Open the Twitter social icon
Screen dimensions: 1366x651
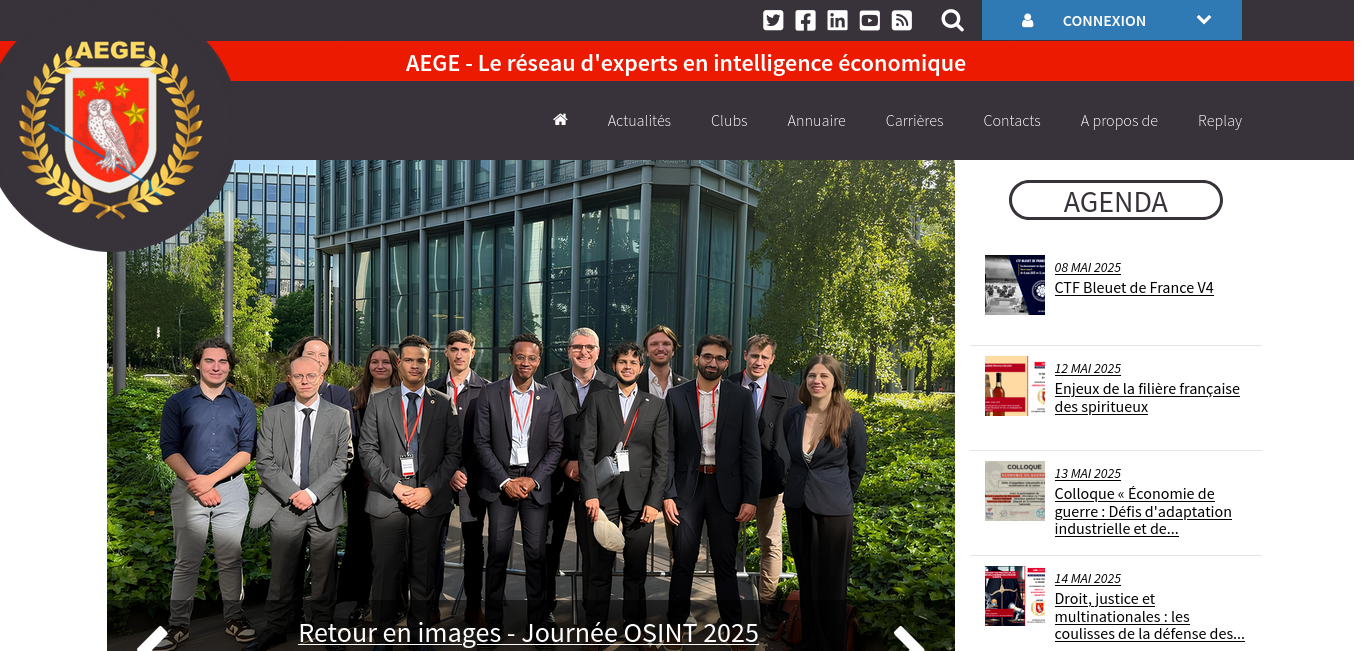[x=773, y=20]
